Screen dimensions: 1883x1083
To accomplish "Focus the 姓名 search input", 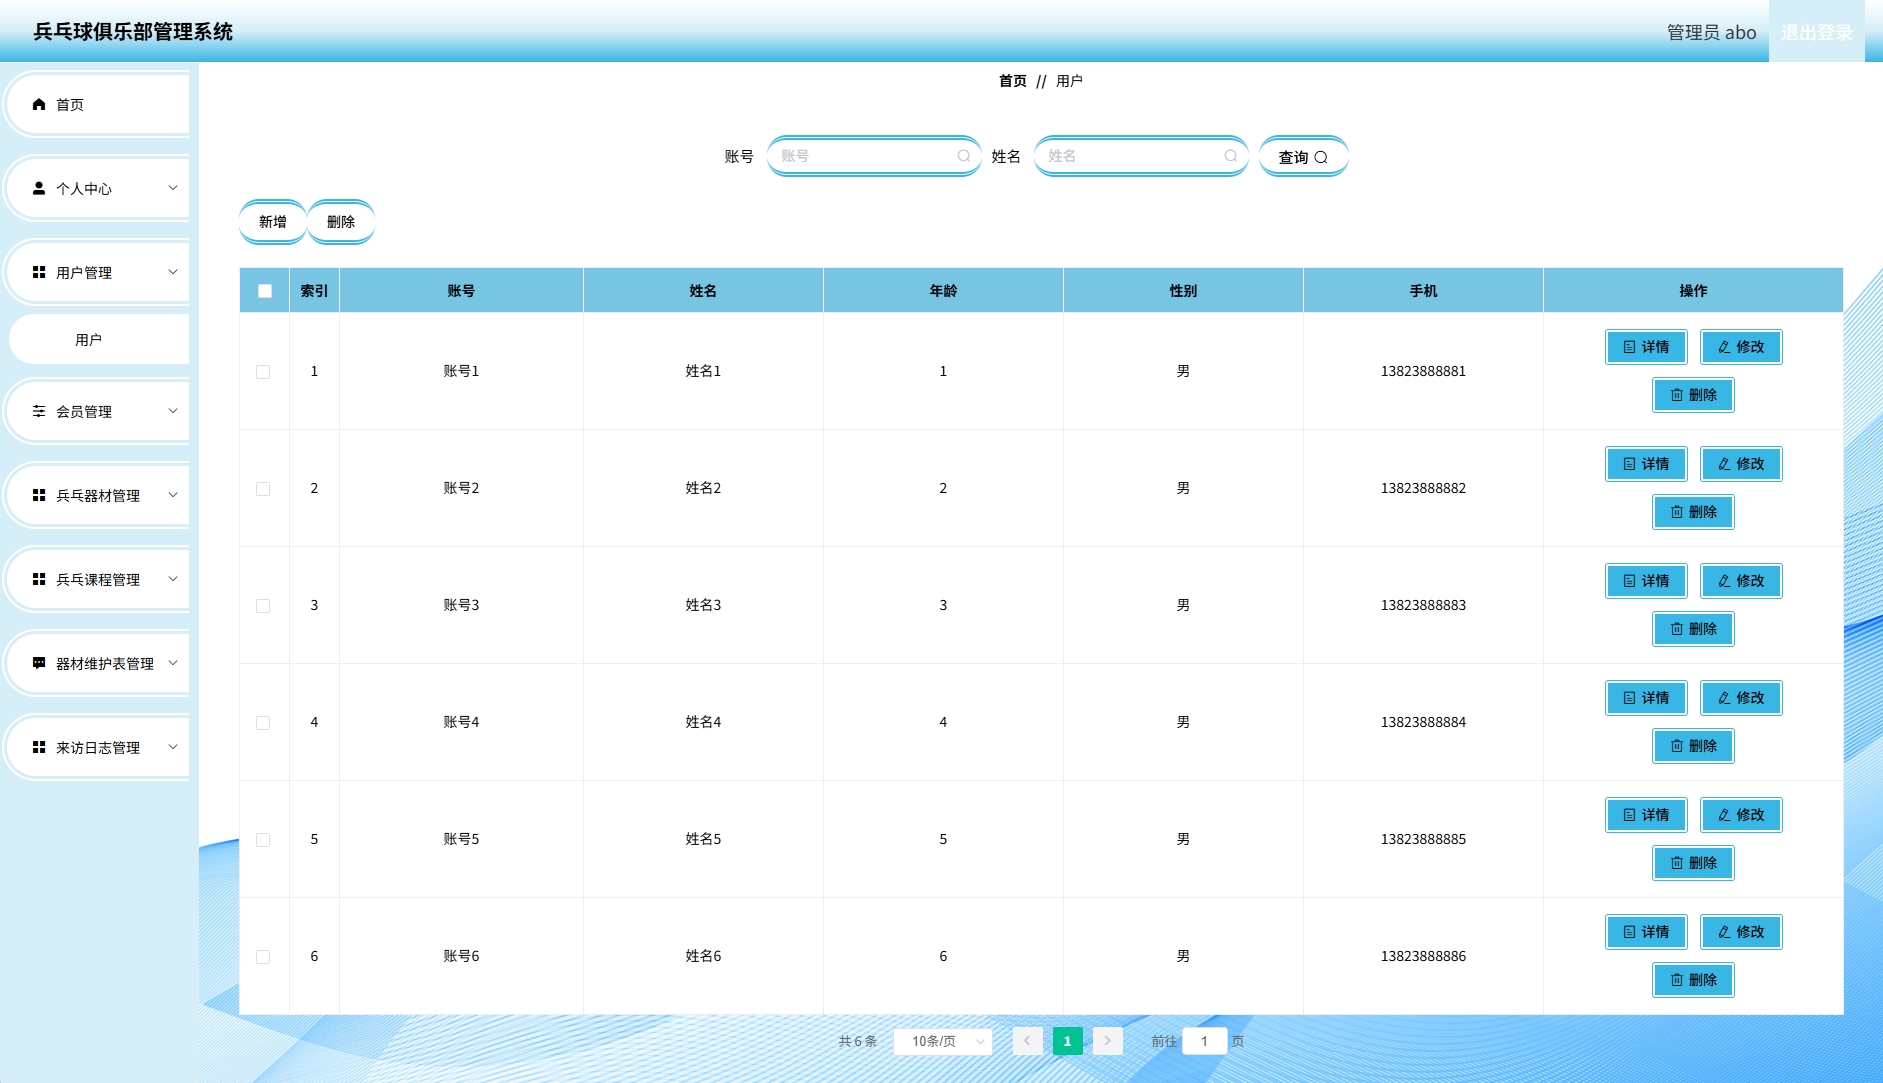I will (x=1141, y=156).
